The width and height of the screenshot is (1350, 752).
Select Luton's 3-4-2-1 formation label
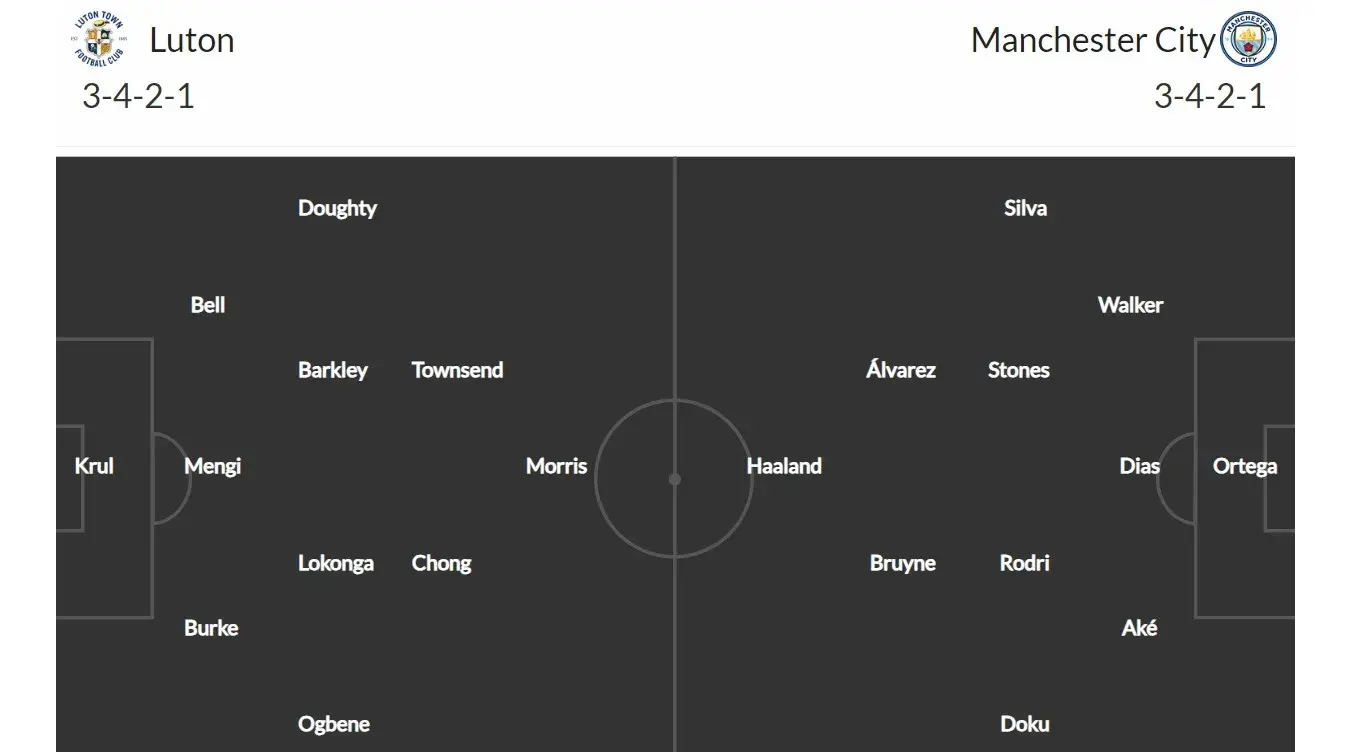tap(138, 96)
